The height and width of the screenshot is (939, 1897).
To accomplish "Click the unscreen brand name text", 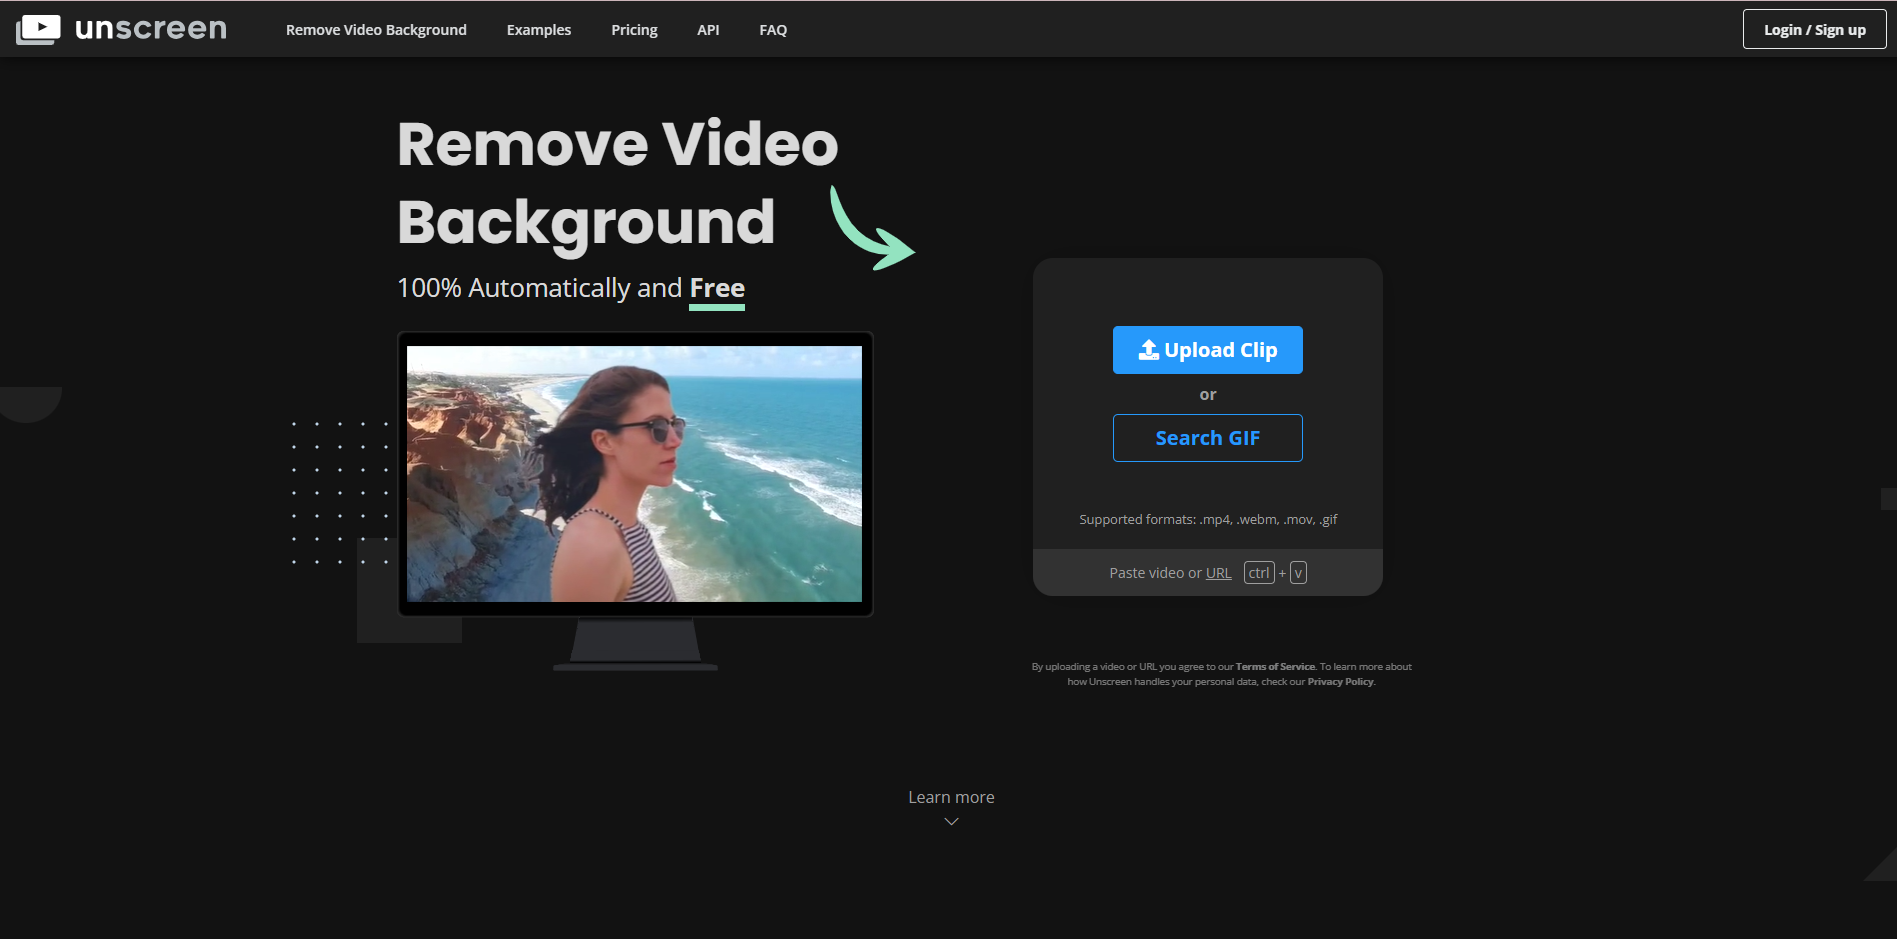I will (151, 29).
